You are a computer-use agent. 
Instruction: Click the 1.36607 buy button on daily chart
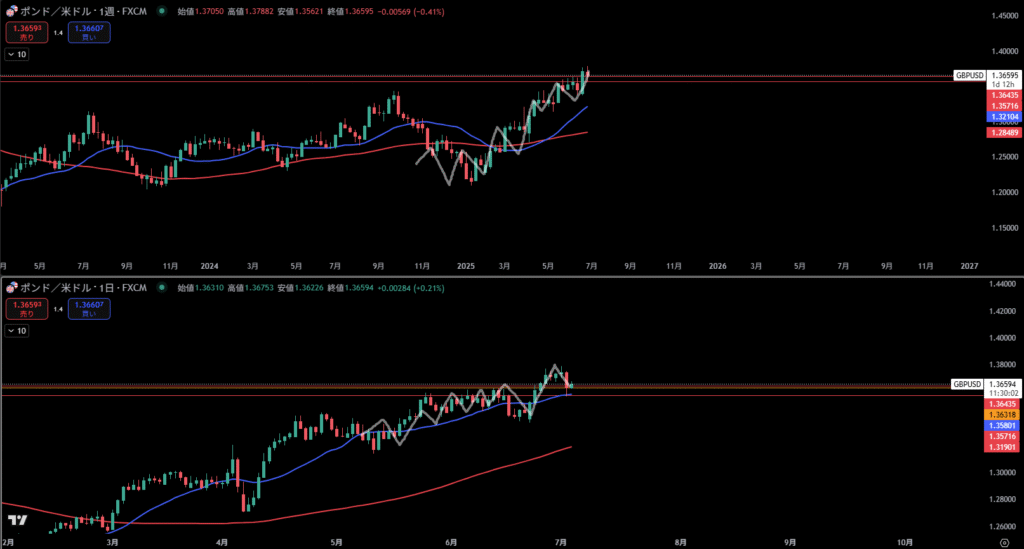tap(89, 308)
